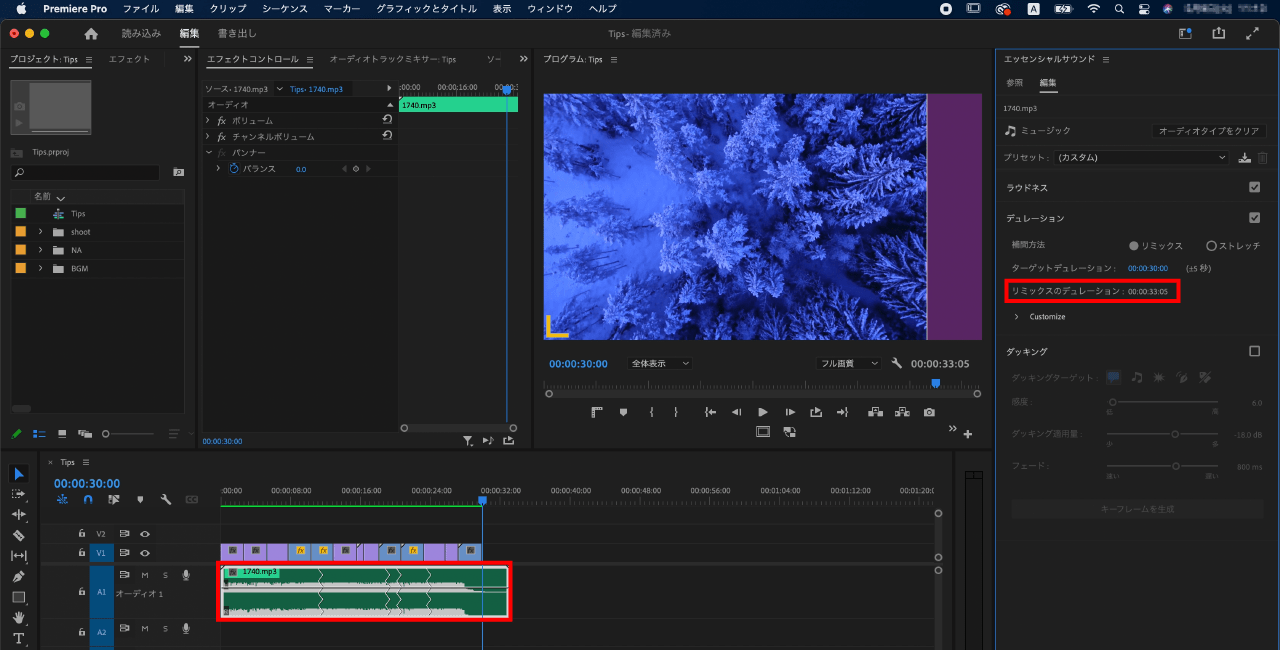1280x650 pixels.
Task: Select the Hand tool
Action: tap(19, 618)
